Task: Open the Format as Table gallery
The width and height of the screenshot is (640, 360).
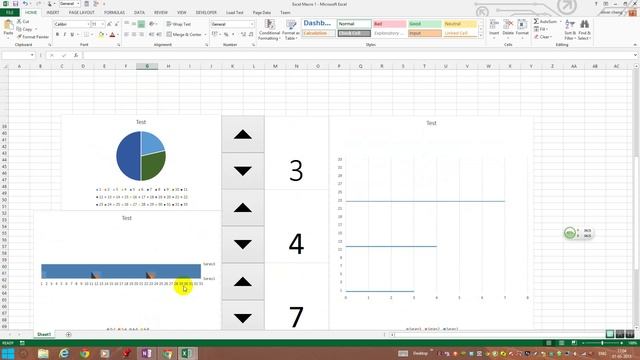Action: point(291,30)
